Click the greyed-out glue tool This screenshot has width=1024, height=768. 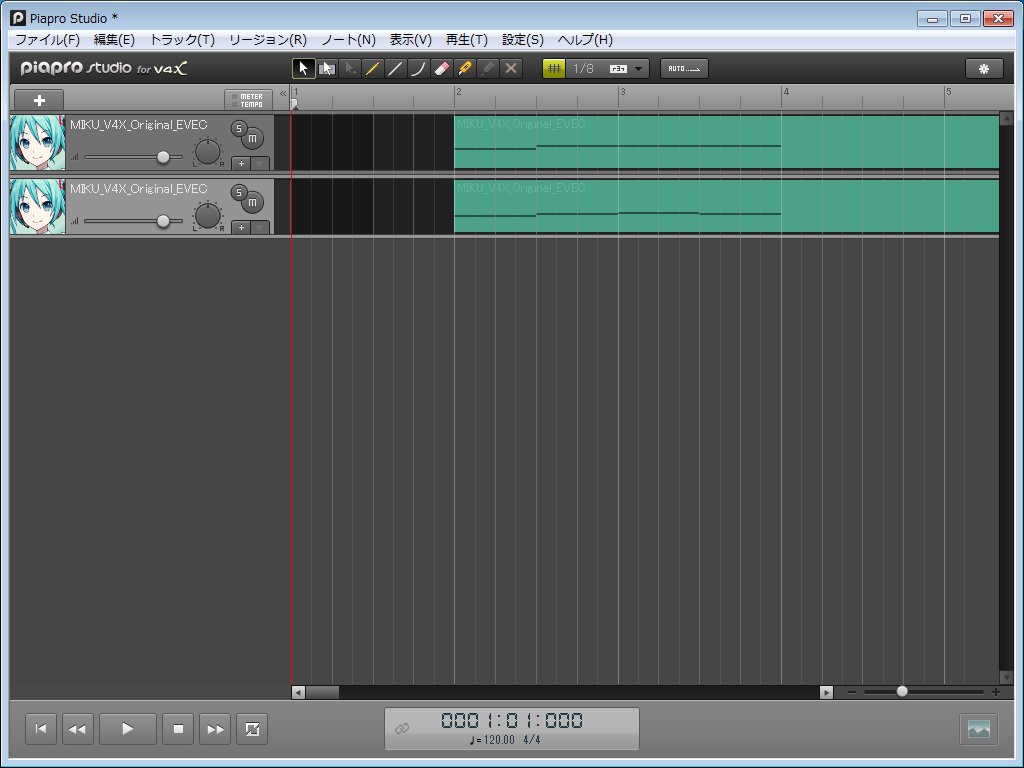pyautogui.click(x=488, y=69)
